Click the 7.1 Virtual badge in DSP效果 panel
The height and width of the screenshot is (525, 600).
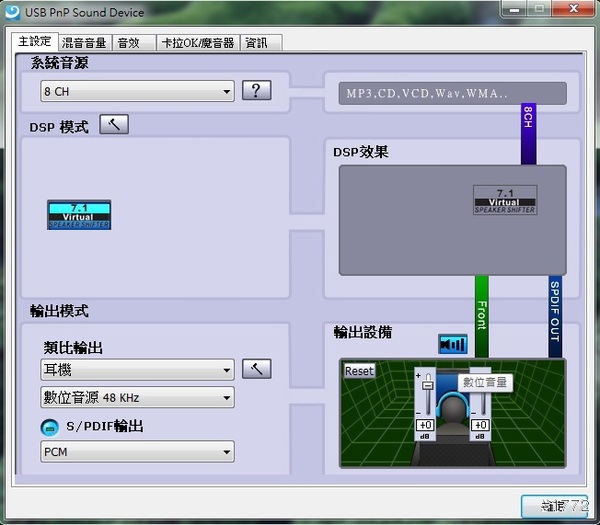pyautogui.click(x=504, y=199)
